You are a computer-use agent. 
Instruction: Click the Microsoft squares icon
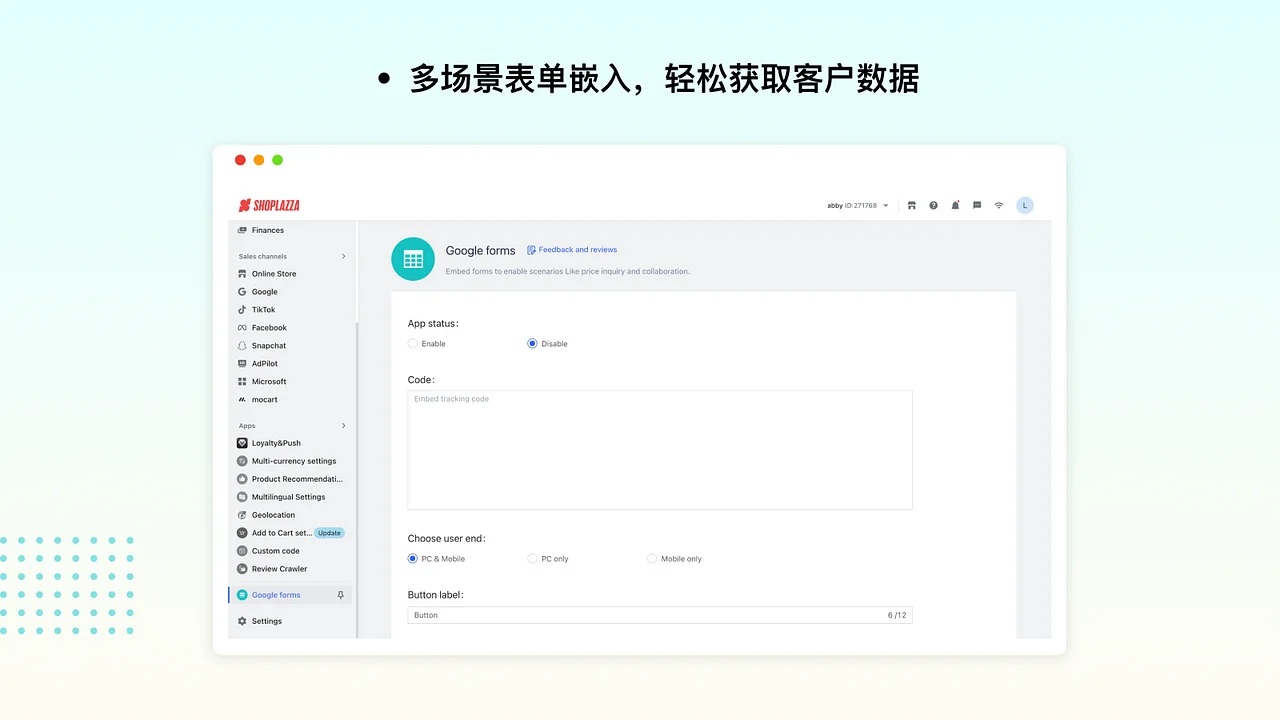pyautogui.click(x=242, y=382)
